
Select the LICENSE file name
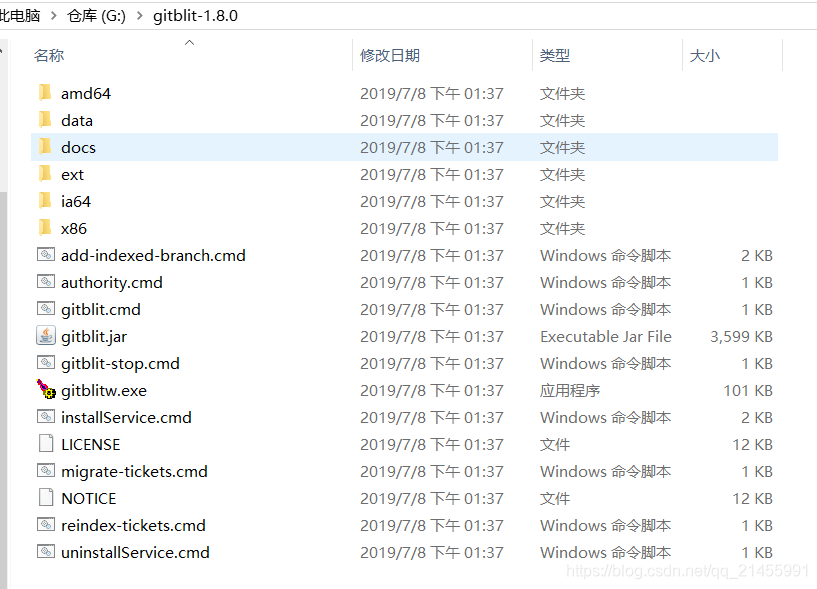(91, 445)
